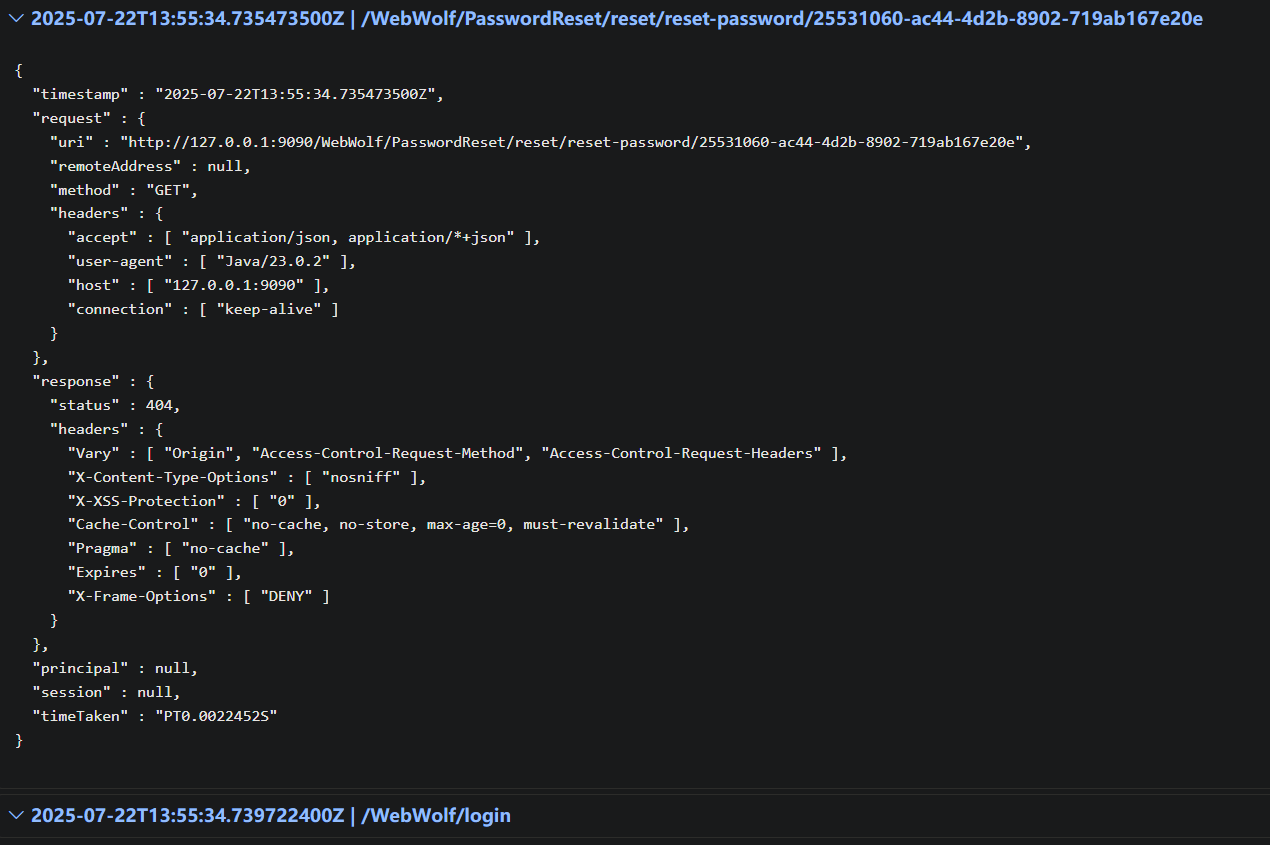The height and width of the screenshot is (845, 1270).
Task: Select the "remoteAddress" null line
Action: pos(150,166)
